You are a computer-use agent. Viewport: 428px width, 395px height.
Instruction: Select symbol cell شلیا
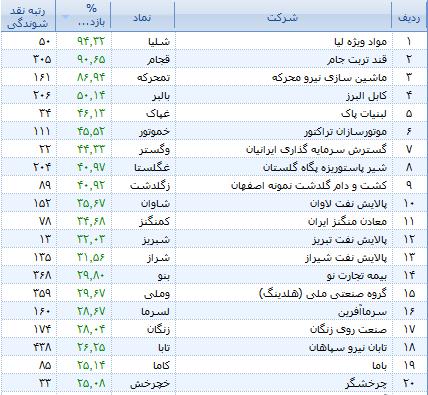pos(159,42)
